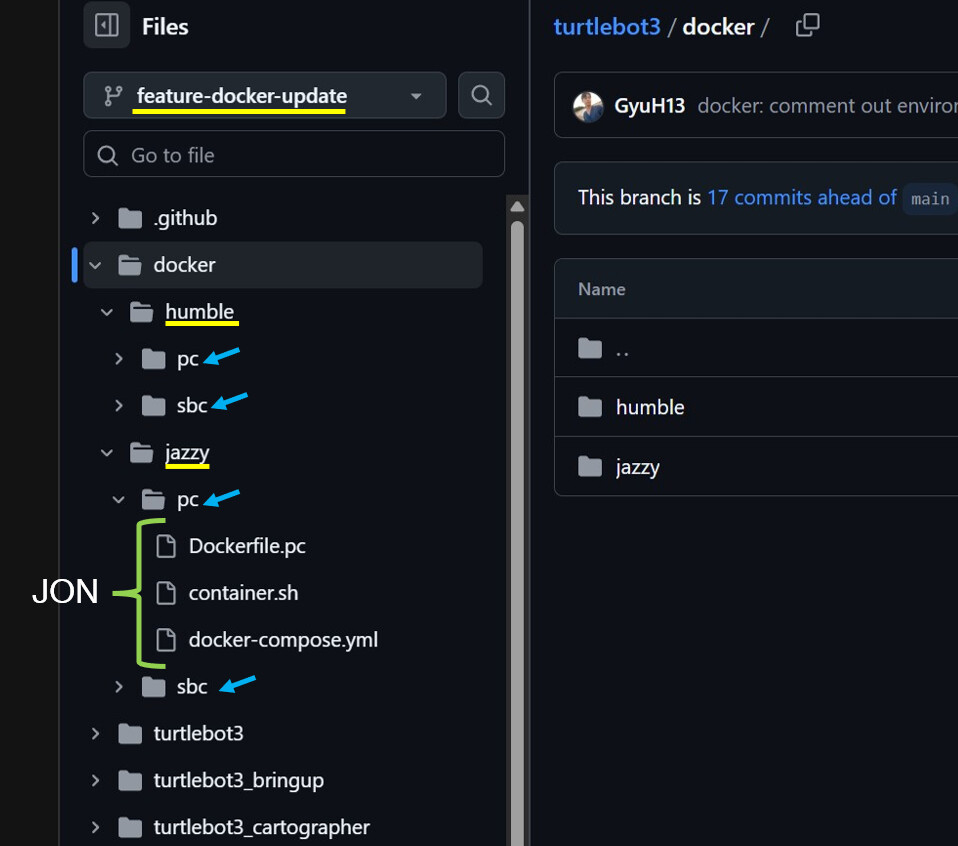The height and width of the screenshot is (846, 958).
Task: Click the jazzy folder icon in file list
Action: (x=590, y=467)
